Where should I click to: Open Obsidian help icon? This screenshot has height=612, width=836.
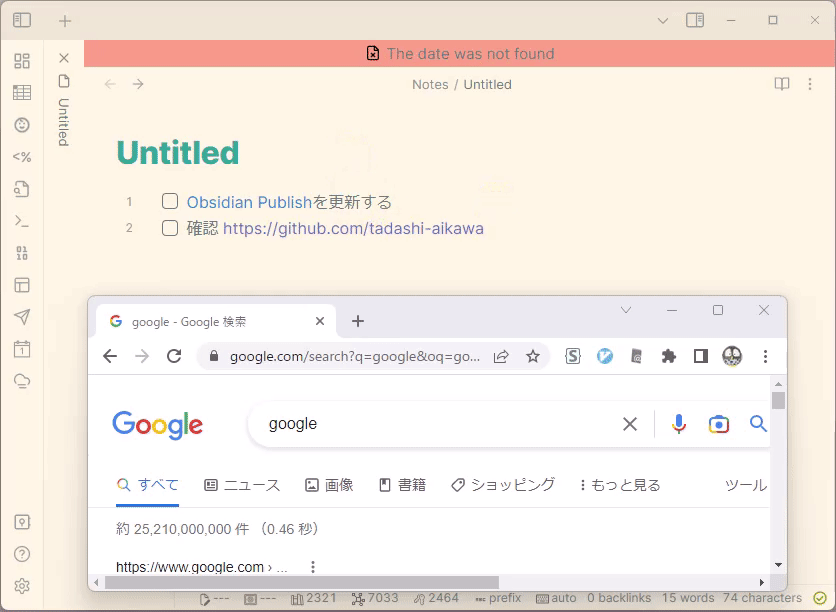pos(22,554)
